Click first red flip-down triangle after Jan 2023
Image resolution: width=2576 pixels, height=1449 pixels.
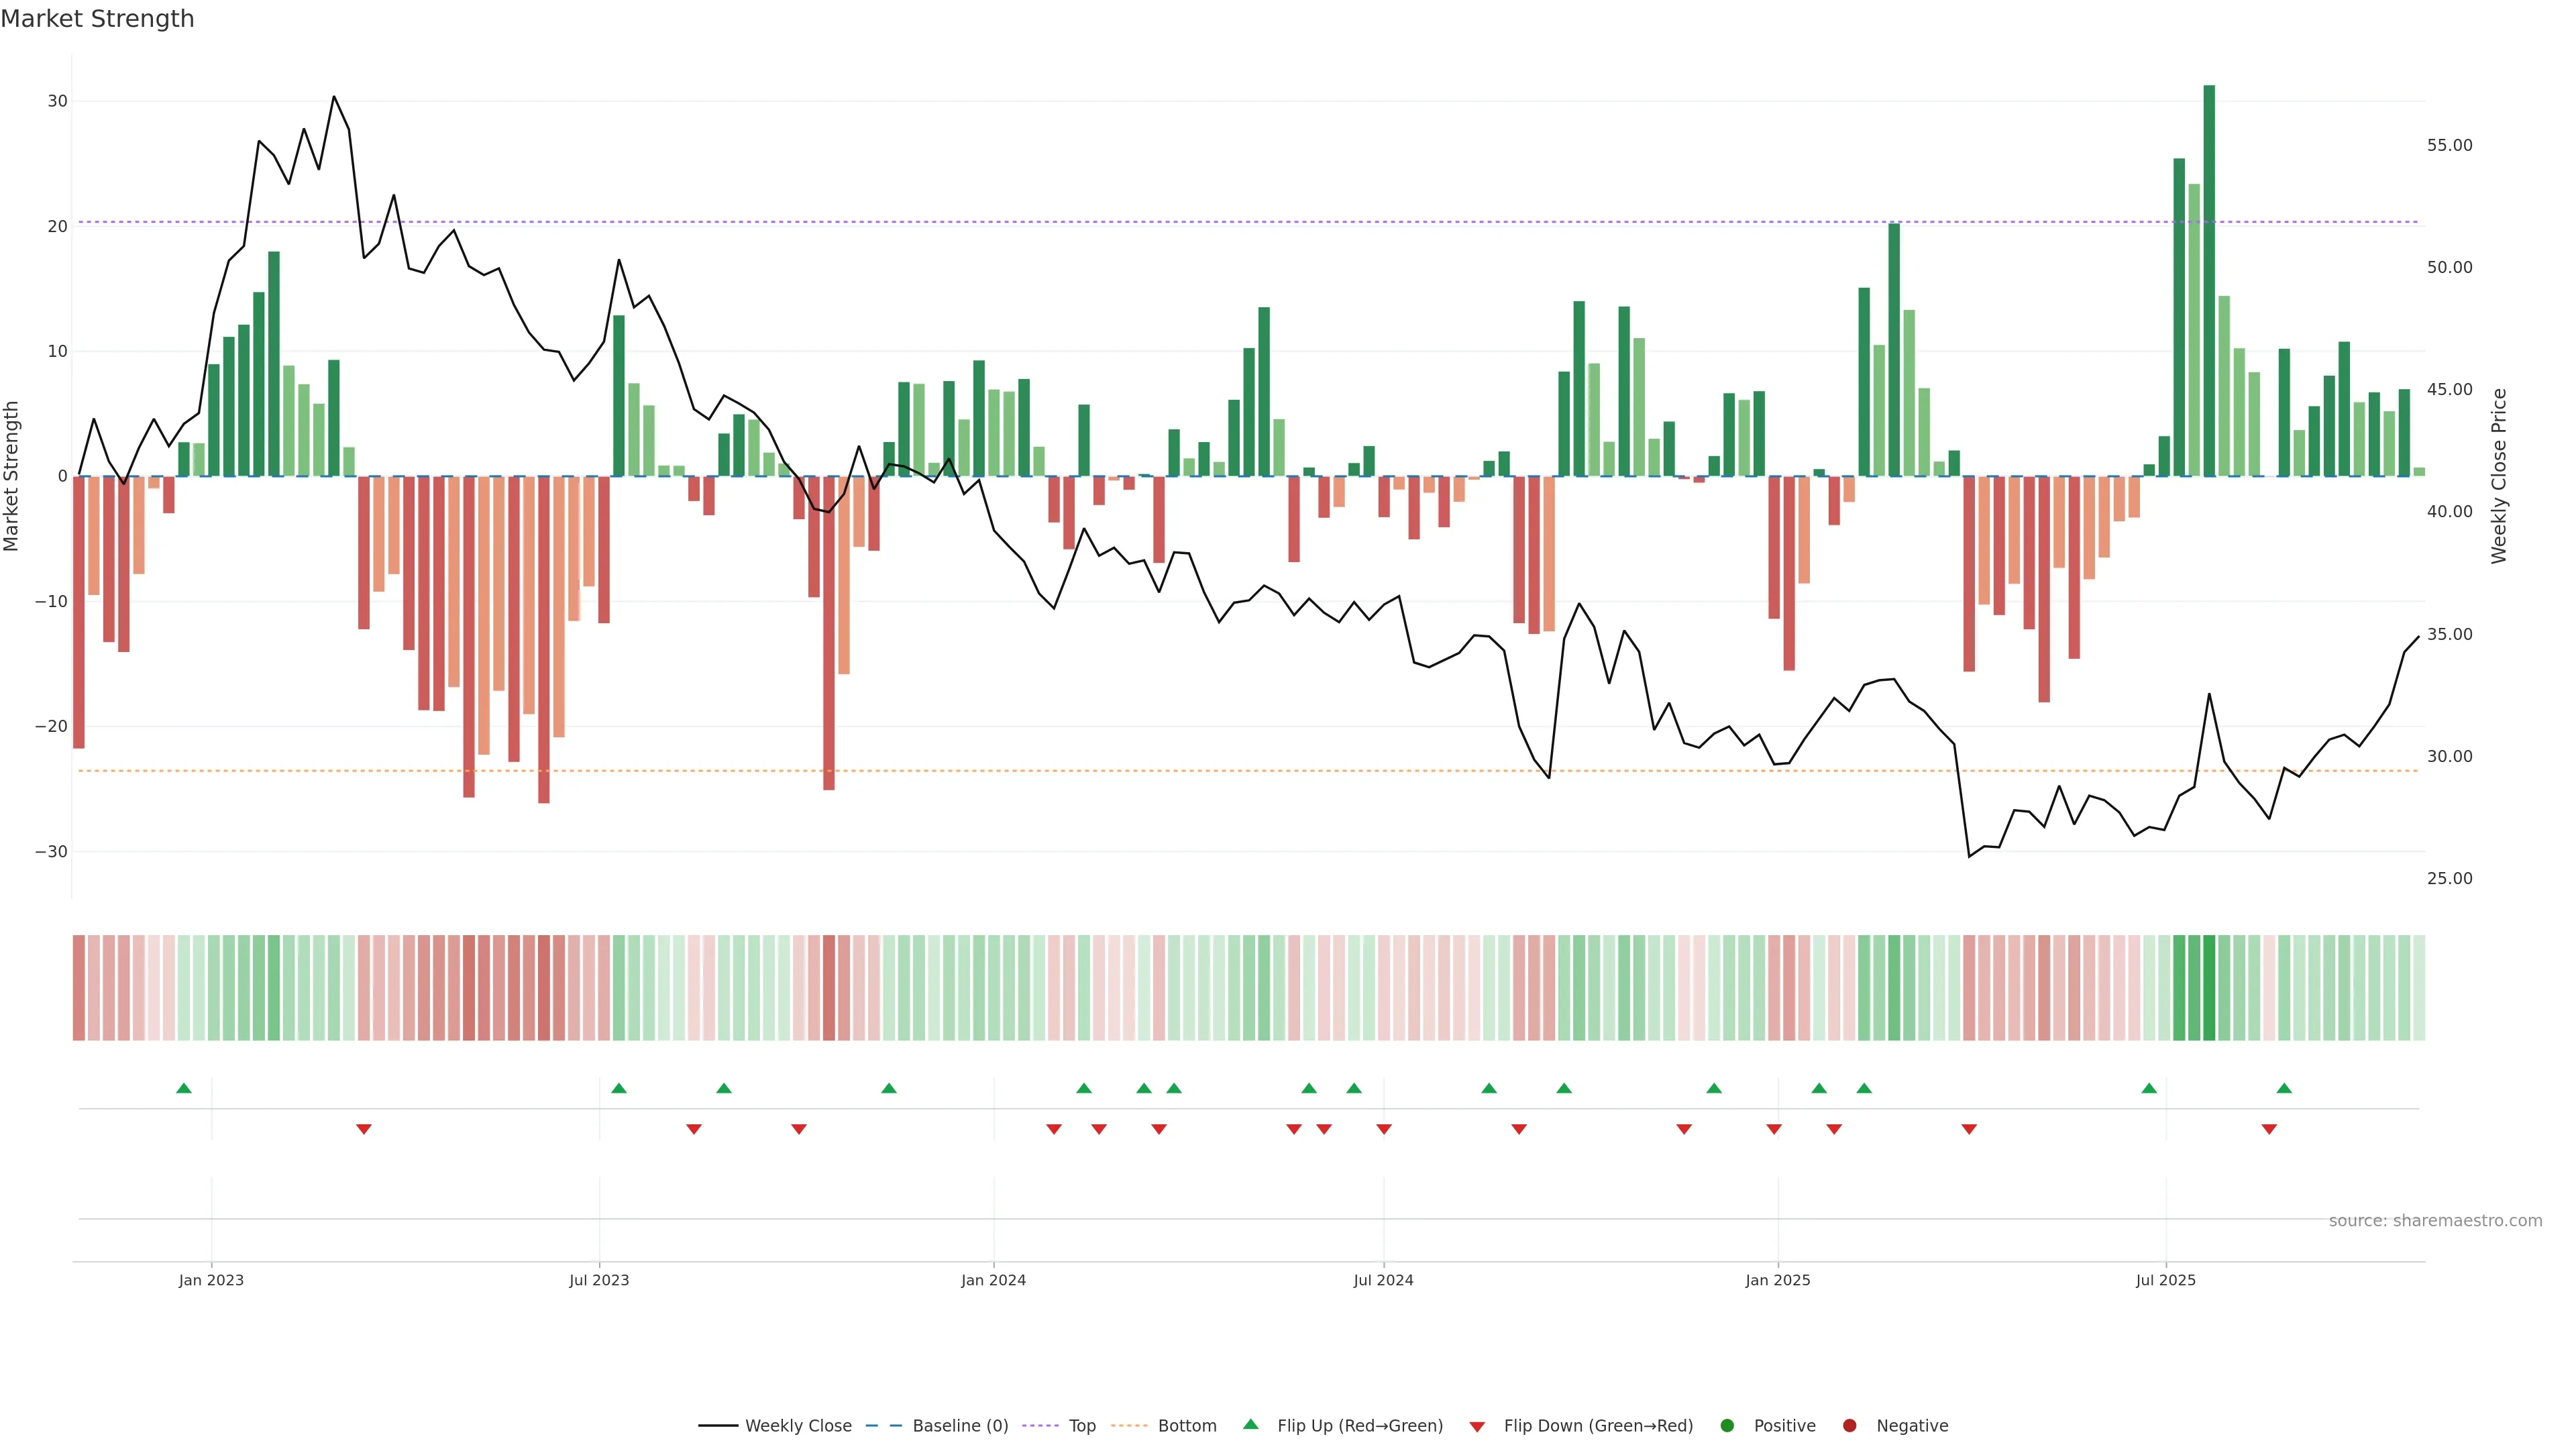click(x=364, y=1129)
